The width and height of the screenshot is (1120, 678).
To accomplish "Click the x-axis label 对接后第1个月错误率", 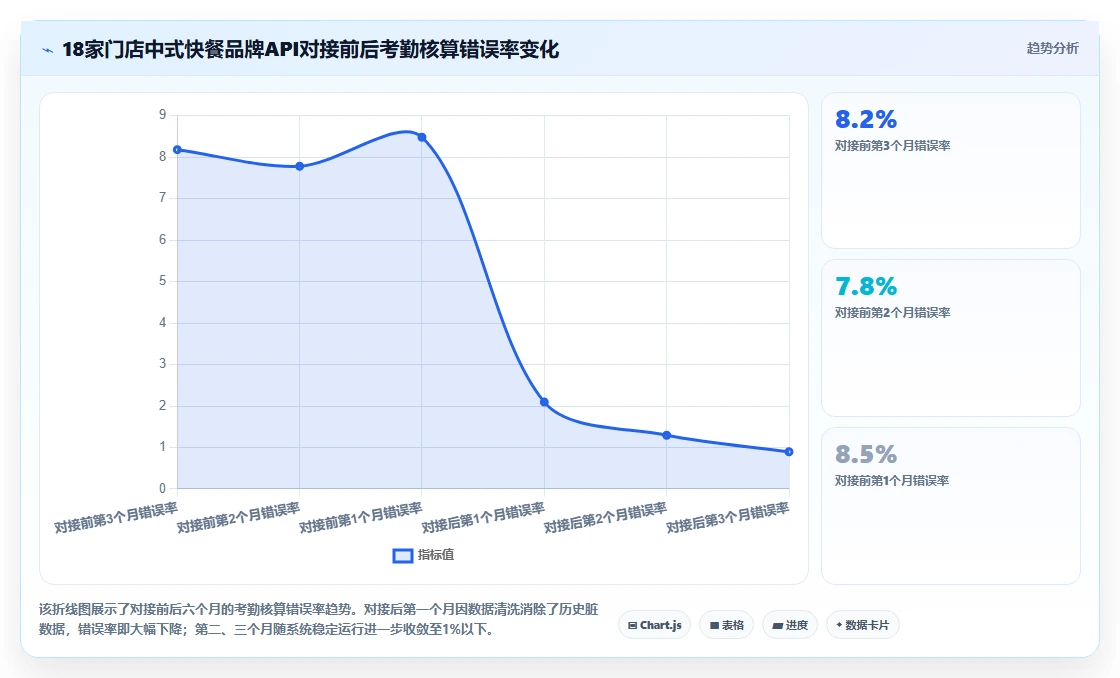I will (x=484, y=517).
